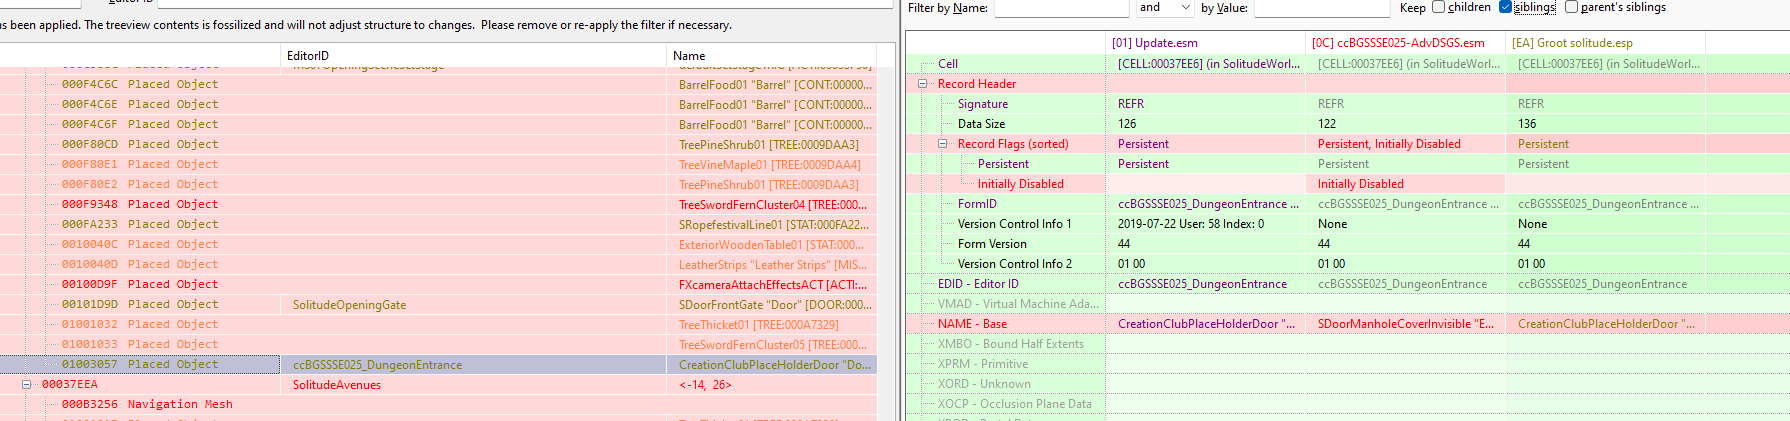Collapse the Record Header node
This screenshot has height=421, width=1790.
tap(922, 84)
